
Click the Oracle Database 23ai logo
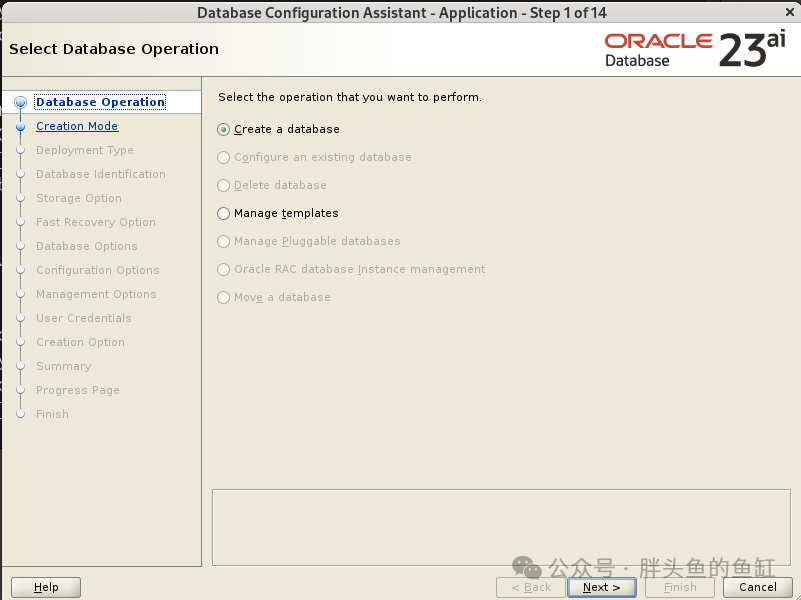point(695,49)
